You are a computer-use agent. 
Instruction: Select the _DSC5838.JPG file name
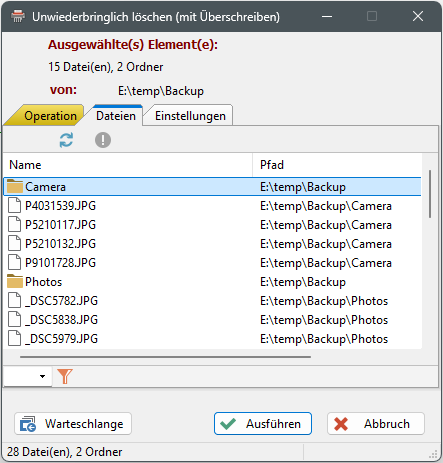point(62,320)
